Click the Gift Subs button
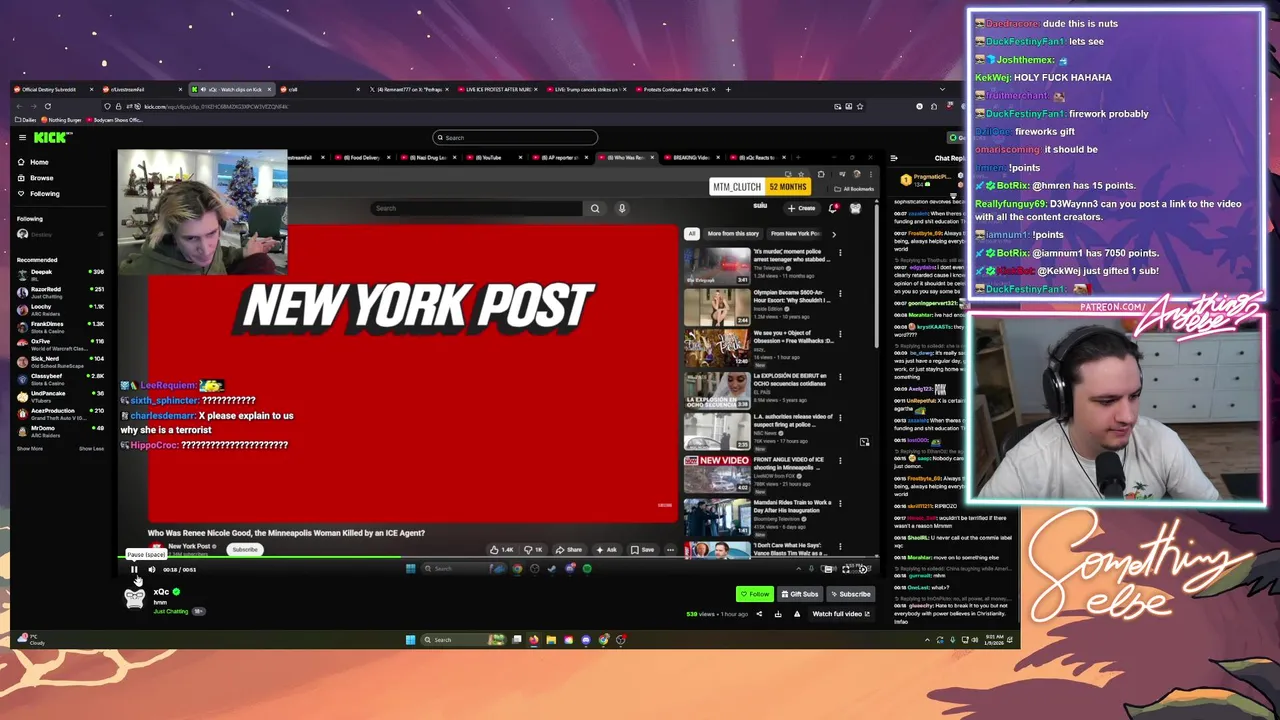 pos(799,594)
